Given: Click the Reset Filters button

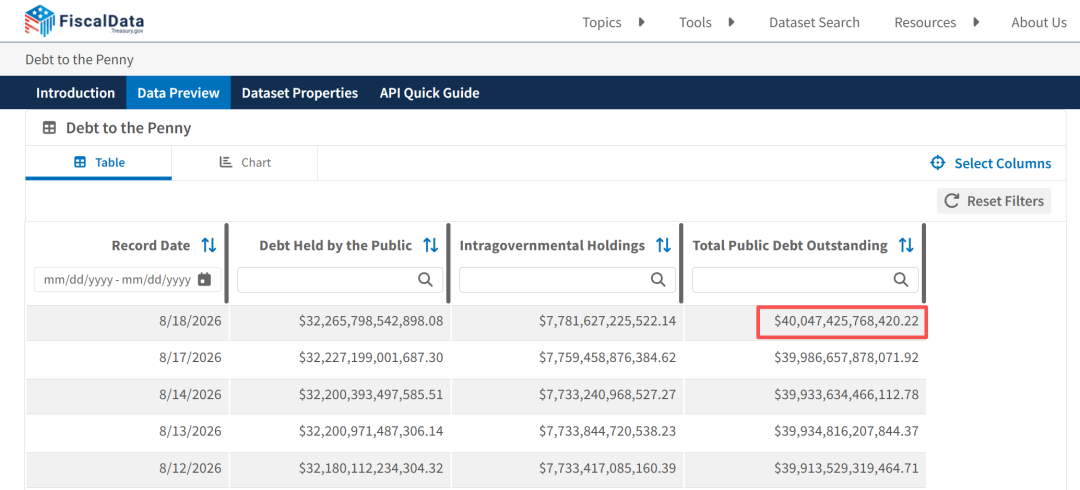Looking at the screenshot, I should point(994,201).
